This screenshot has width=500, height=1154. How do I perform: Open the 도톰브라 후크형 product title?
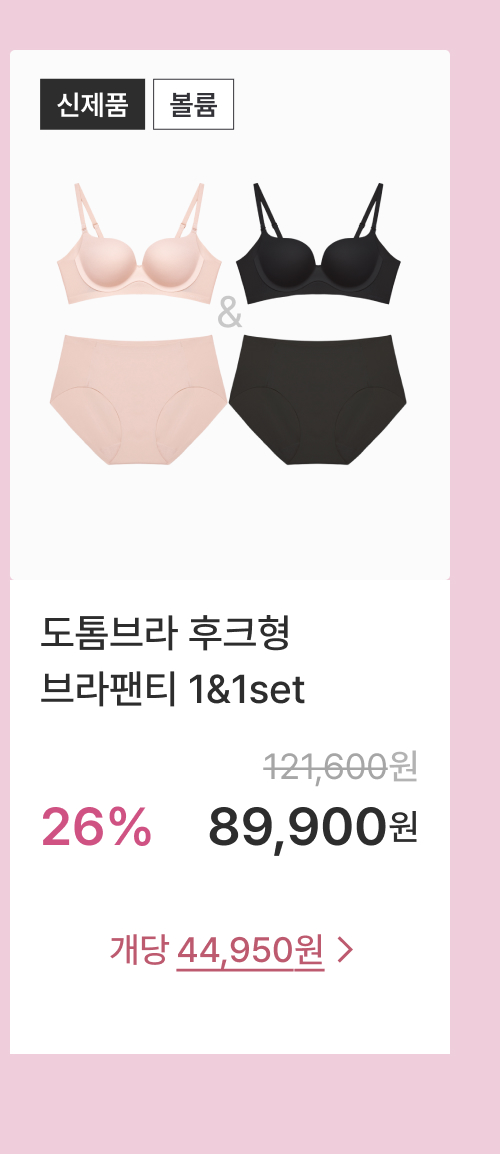point(166,634)
